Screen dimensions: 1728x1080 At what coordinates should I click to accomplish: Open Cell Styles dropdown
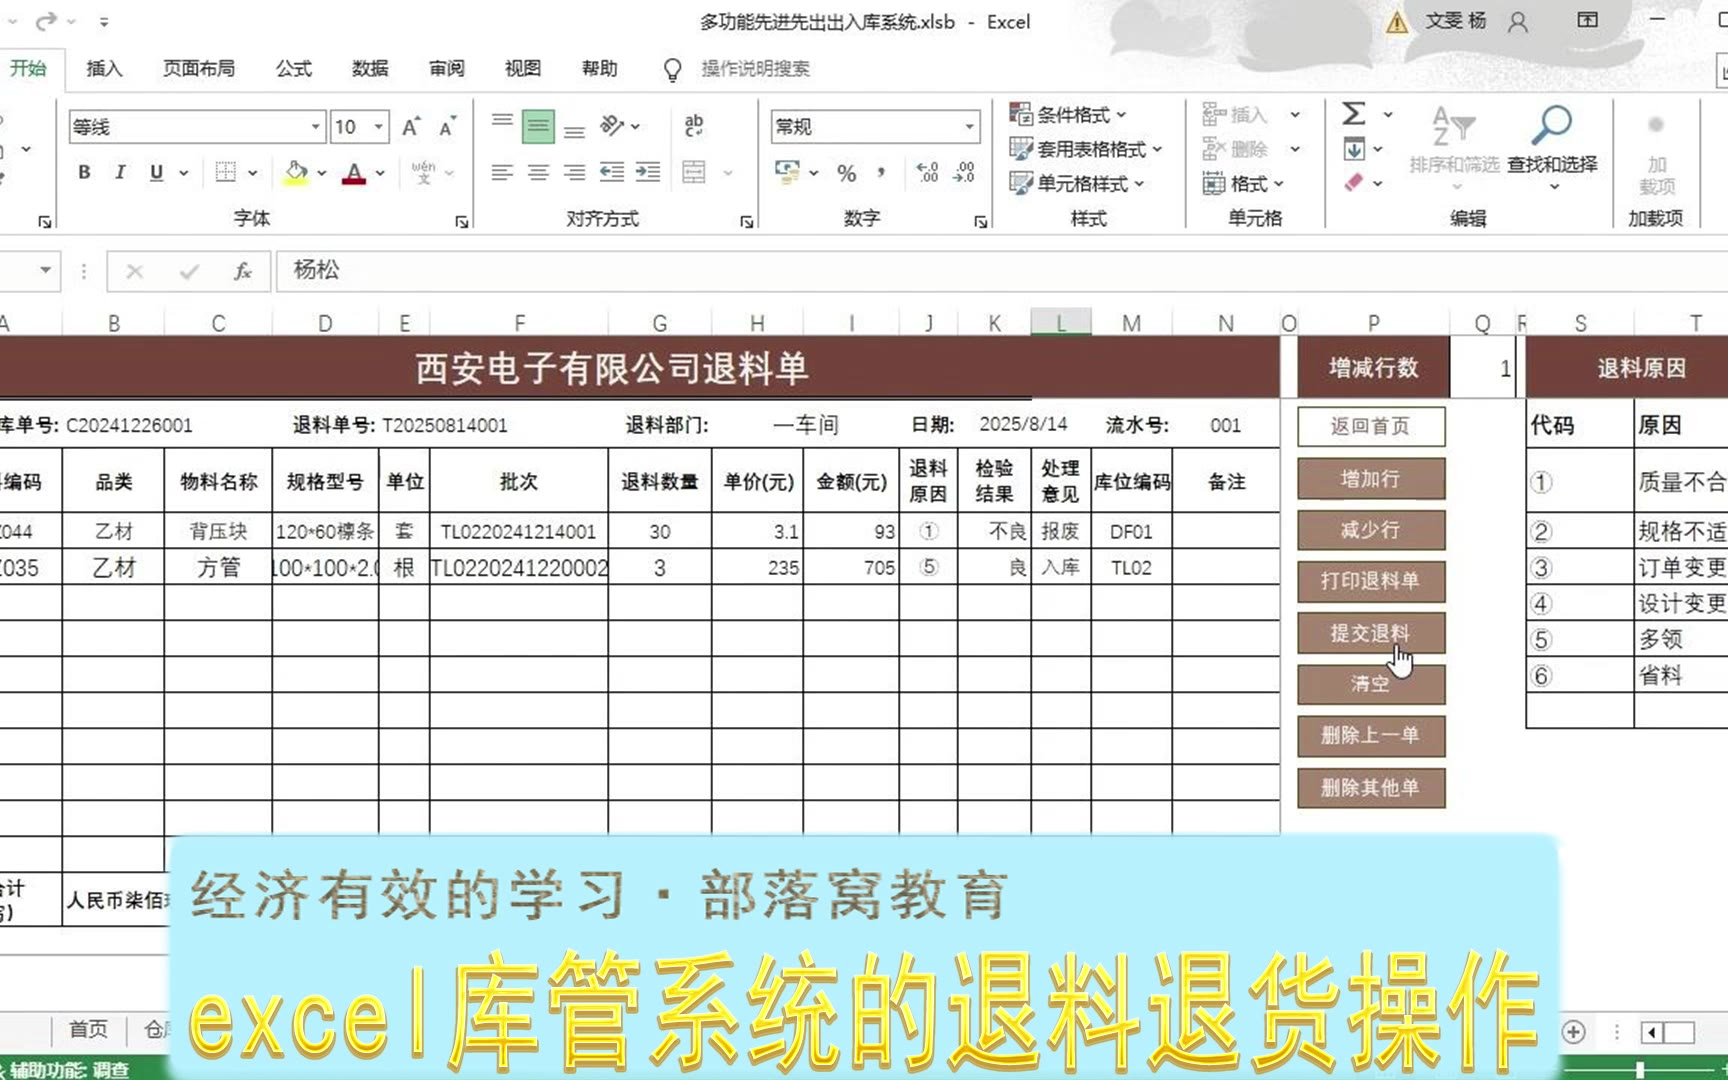1077,183
